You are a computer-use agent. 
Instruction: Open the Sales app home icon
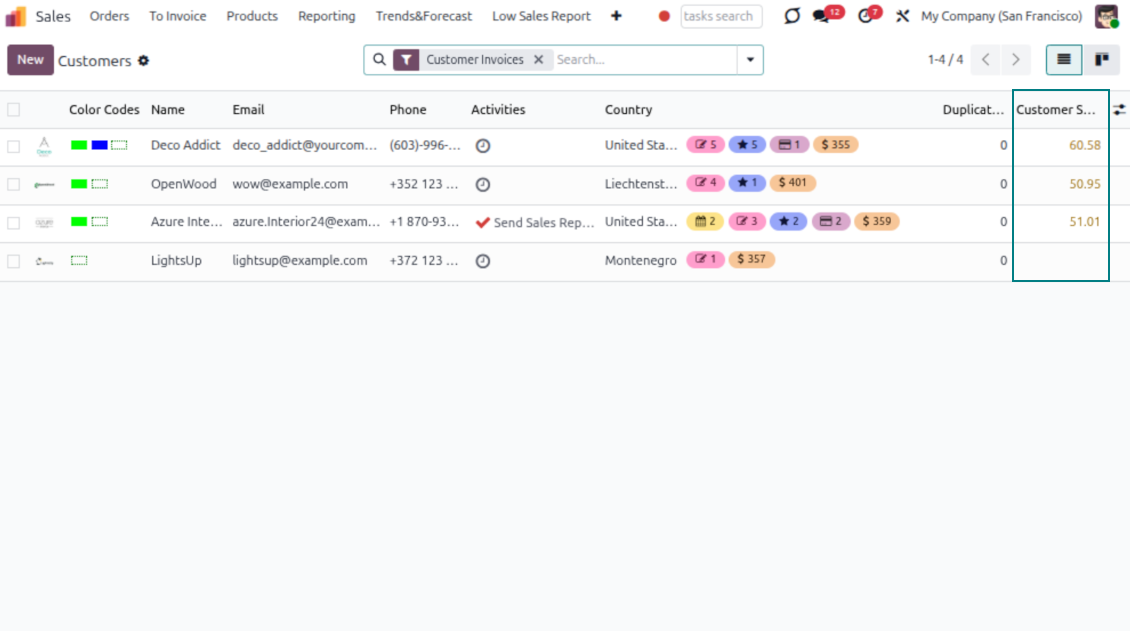[16, 16]
